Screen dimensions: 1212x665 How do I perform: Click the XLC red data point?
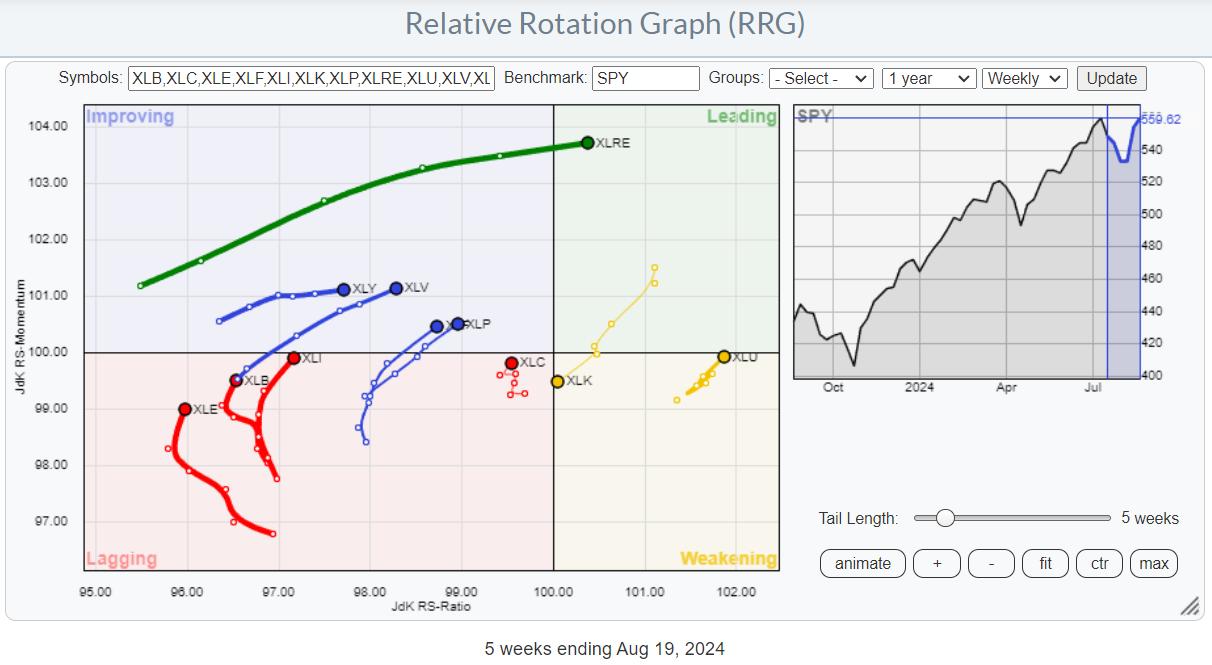tap(511, 363)
